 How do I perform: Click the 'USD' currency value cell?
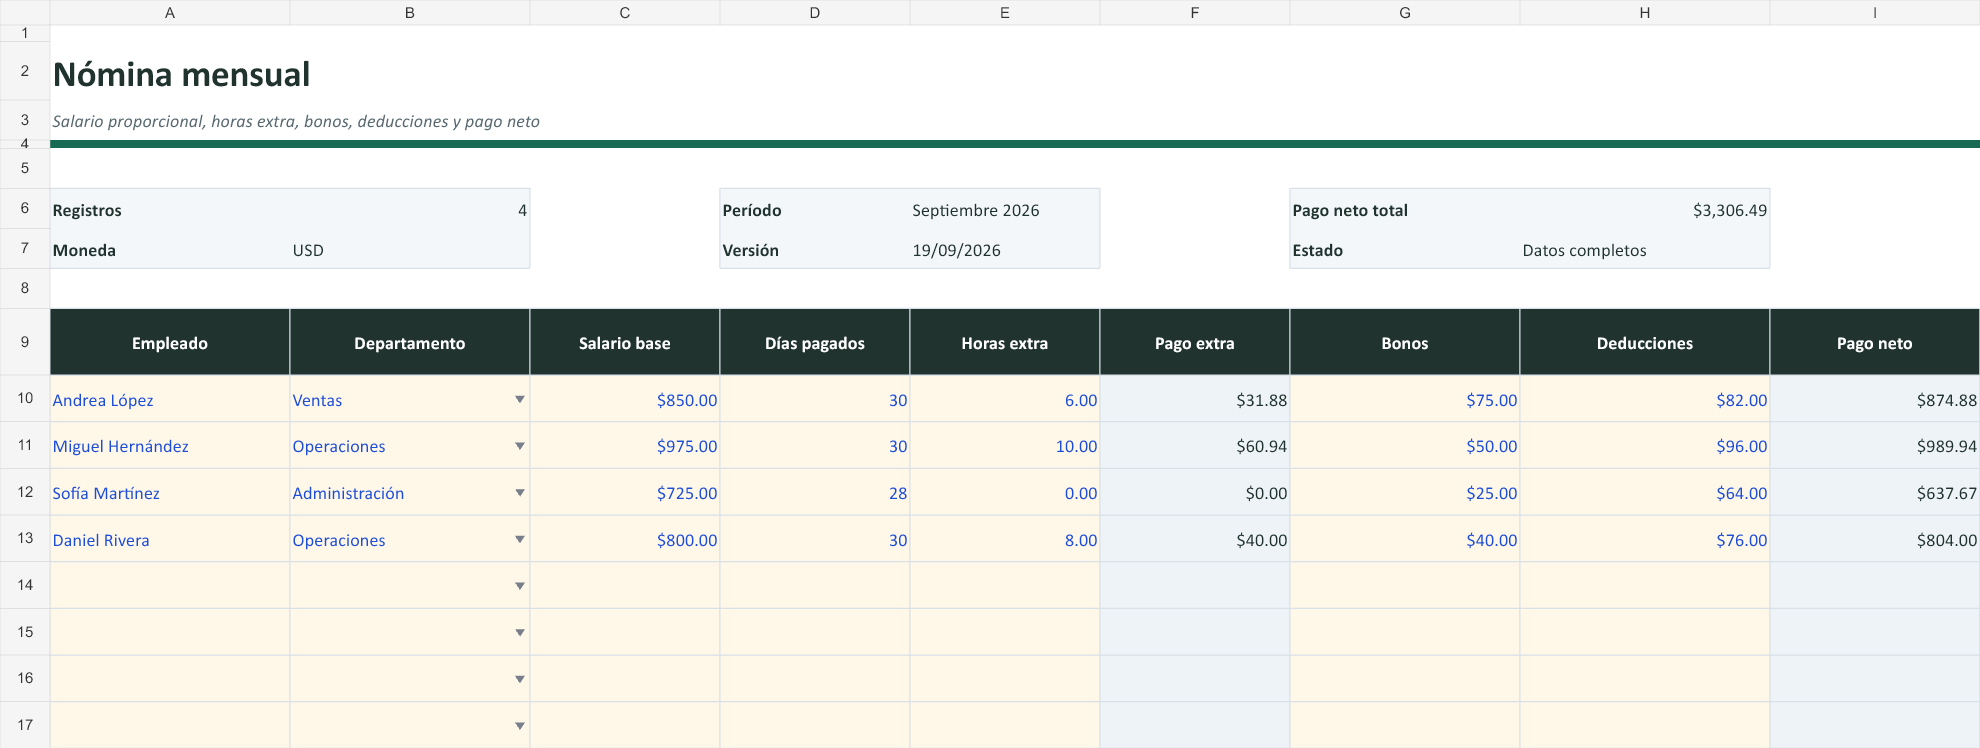pyautogui.click(x=410, y=249)
